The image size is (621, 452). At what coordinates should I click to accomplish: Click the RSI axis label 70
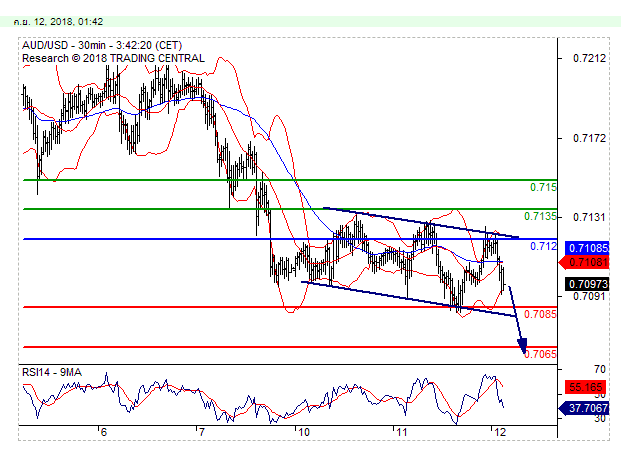pos(600,369)
